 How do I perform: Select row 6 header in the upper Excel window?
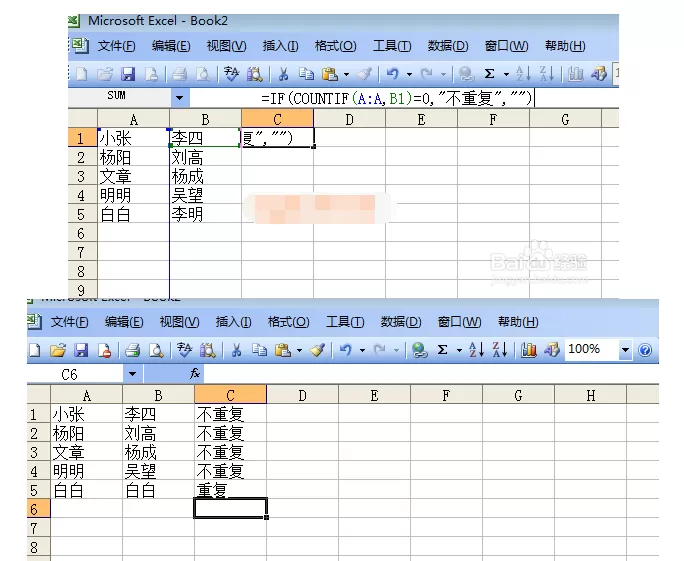(82, 233)
